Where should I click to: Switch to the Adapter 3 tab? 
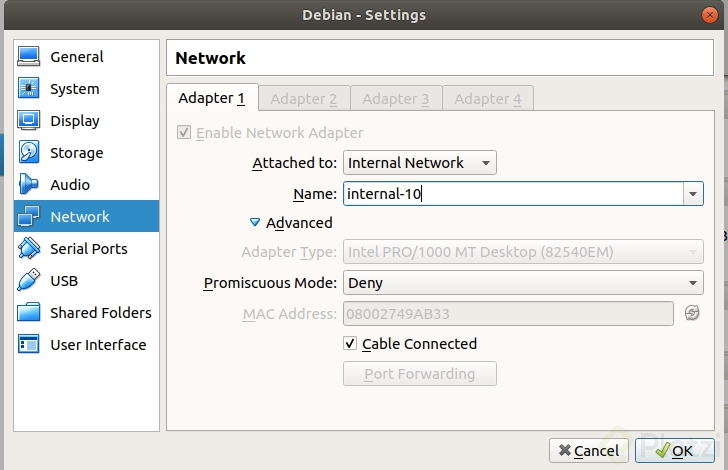pos(395,98)
